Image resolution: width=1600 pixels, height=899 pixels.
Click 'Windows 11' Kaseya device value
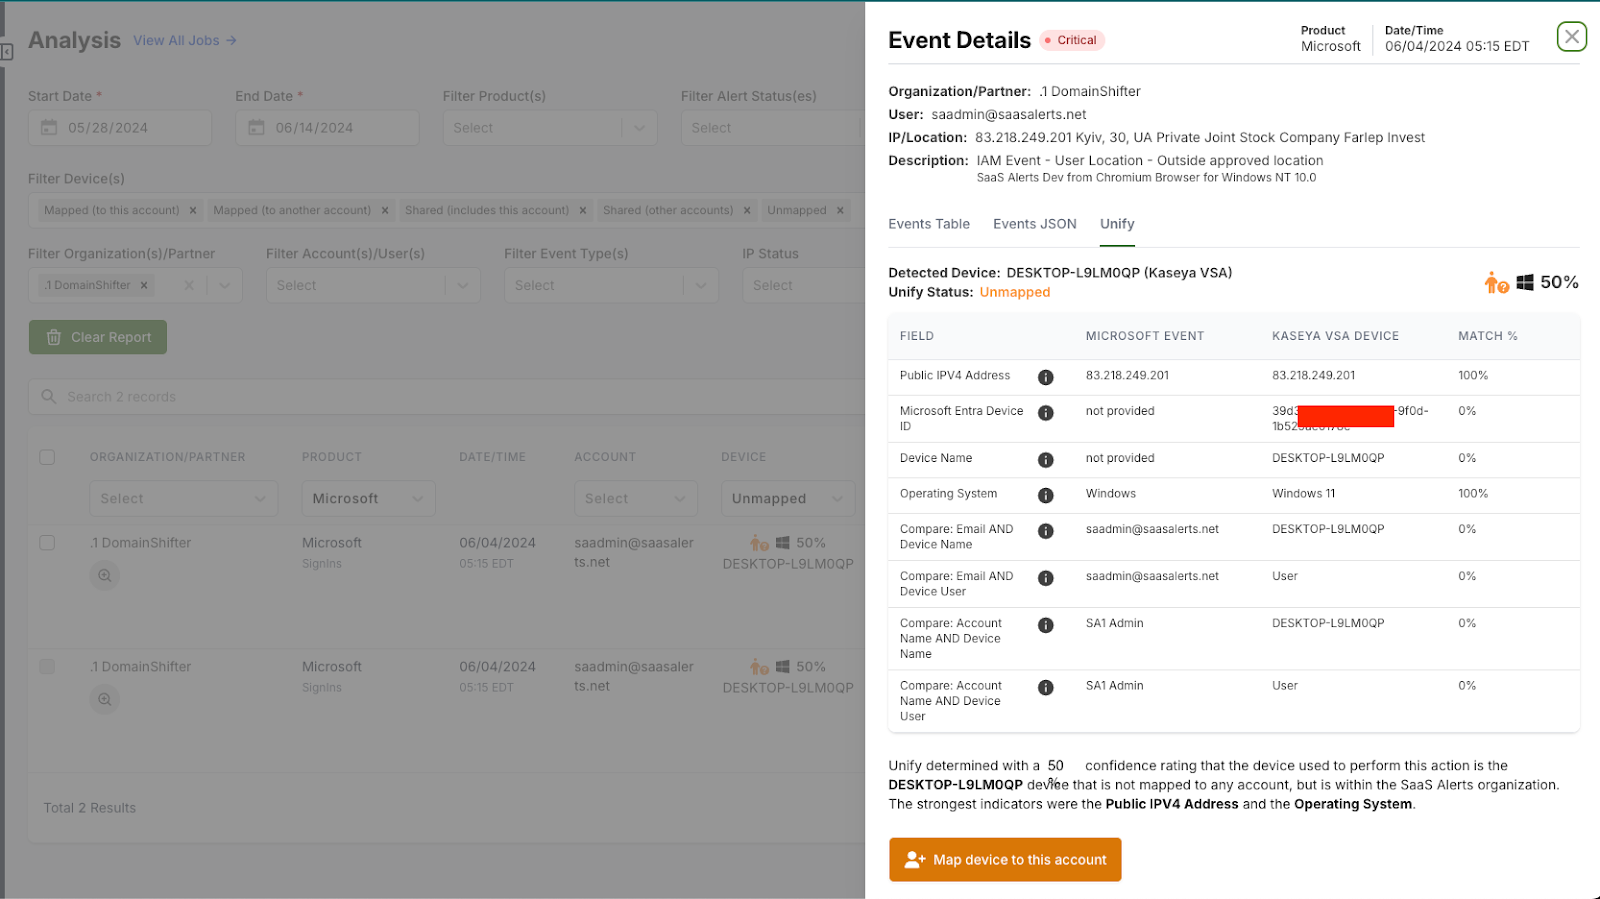(1303, 493)
